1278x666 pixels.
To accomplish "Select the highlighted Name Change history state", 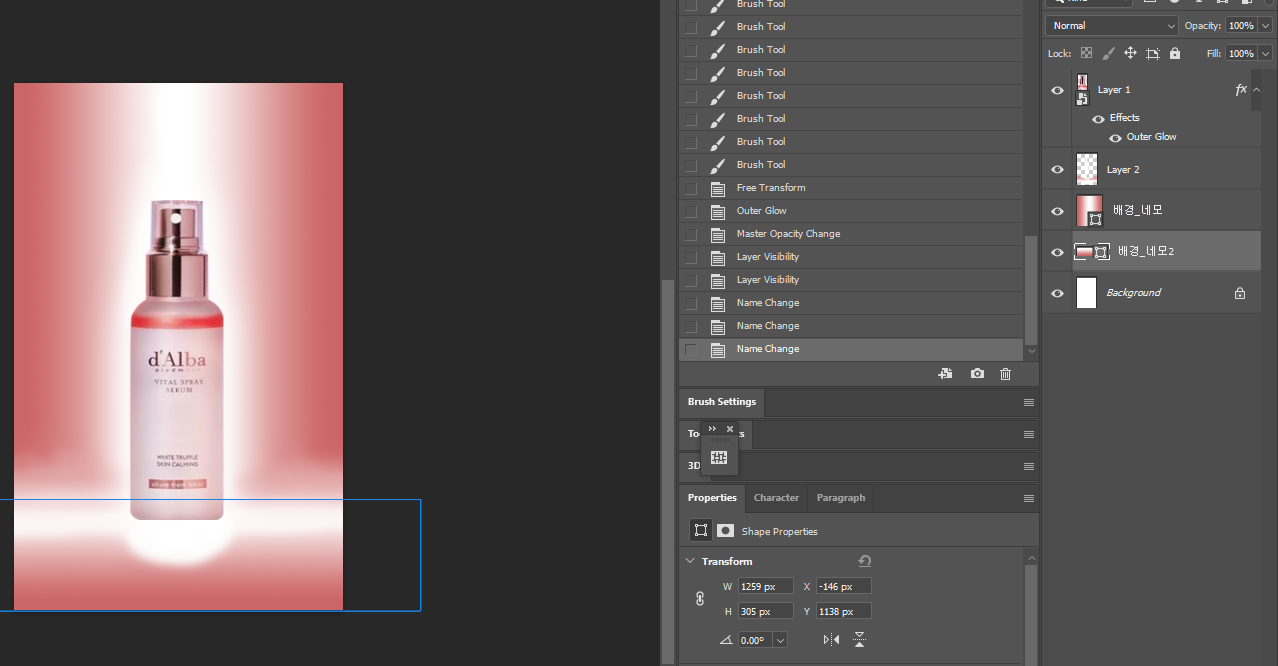I will [x=851, y=349].
